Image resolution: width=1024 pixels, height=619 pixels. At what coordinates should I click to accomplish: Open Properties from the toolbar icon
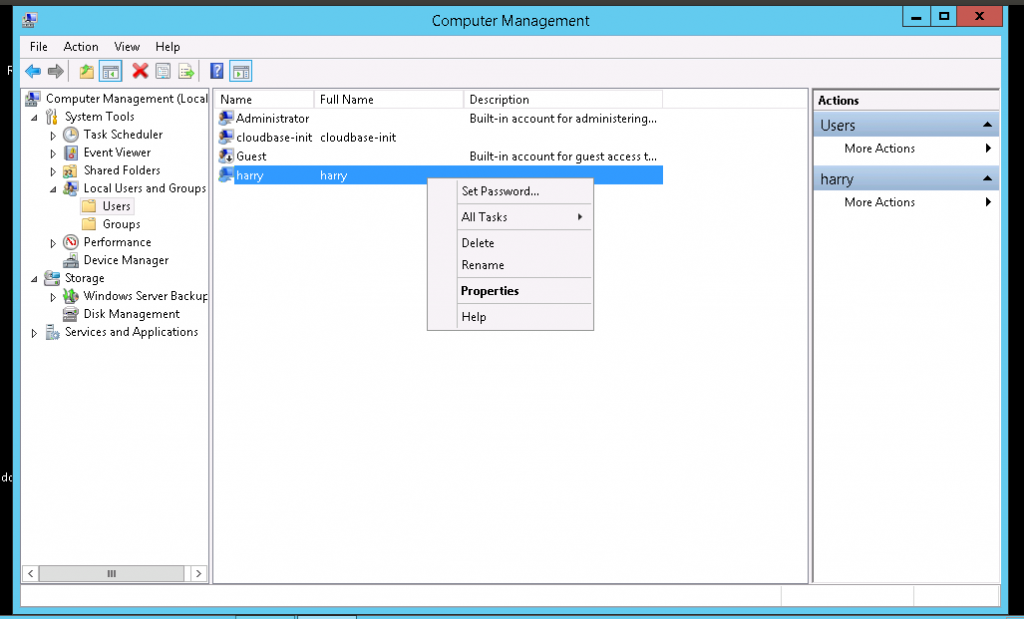[x=163, y=71]
